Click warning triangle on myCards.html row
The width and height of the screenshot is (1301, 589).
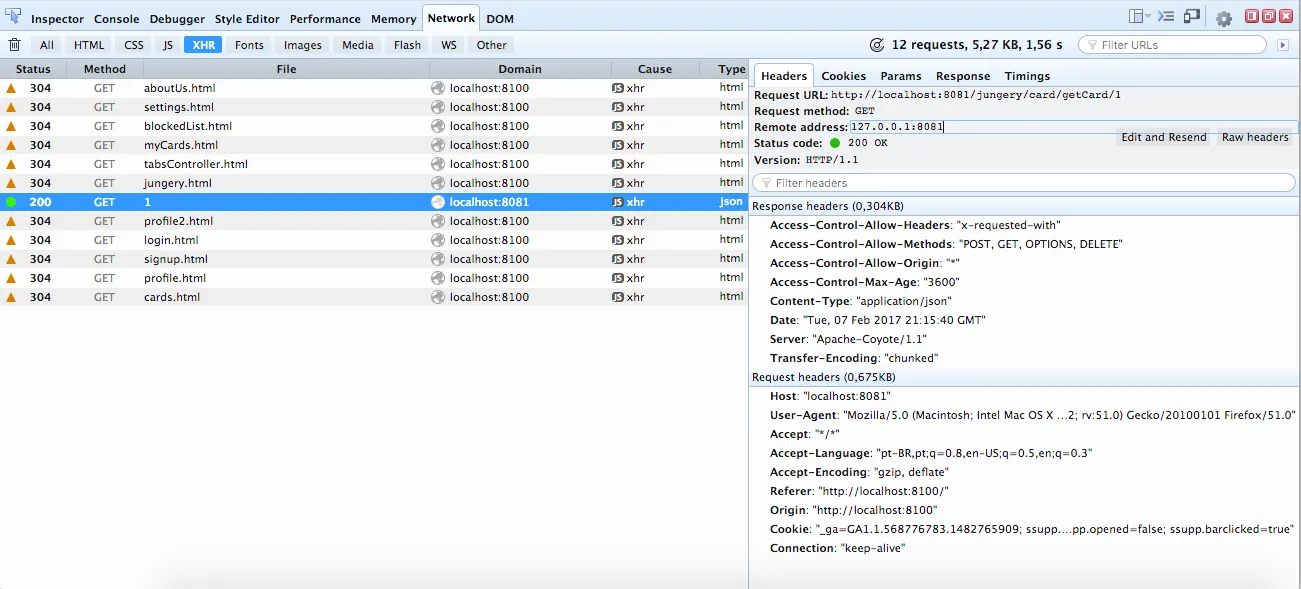(11, 145)
